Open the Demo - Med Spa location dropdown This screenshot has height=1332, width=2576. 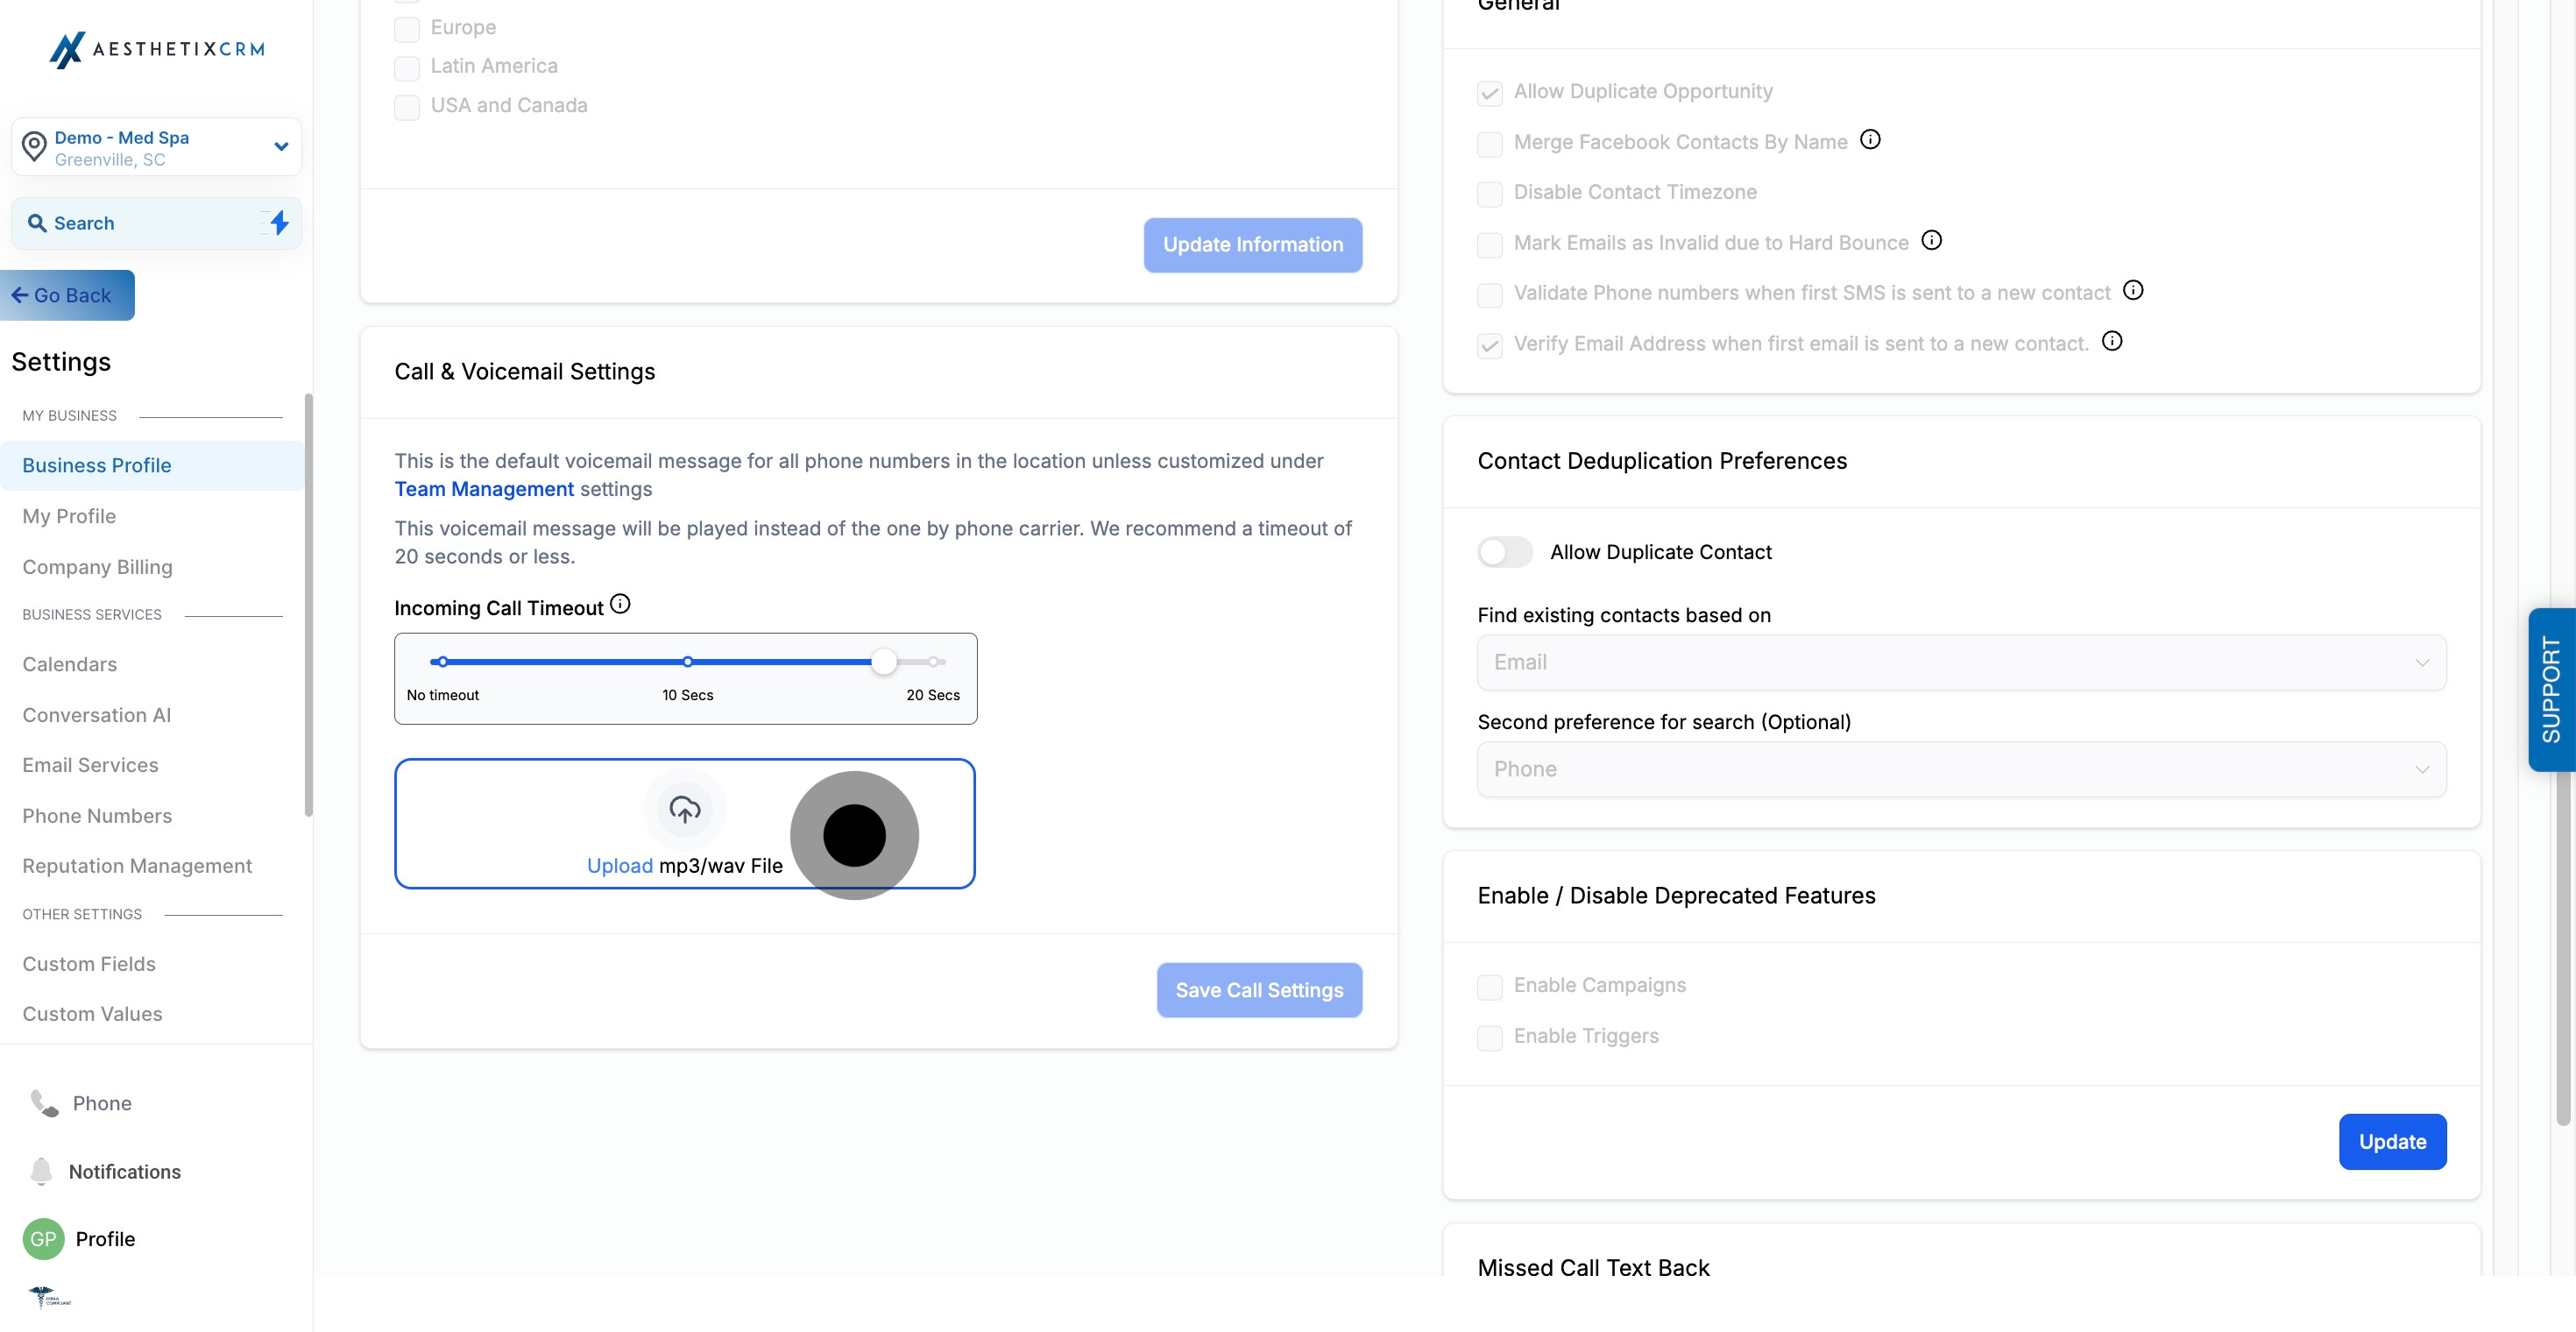[x=157, y=147]
